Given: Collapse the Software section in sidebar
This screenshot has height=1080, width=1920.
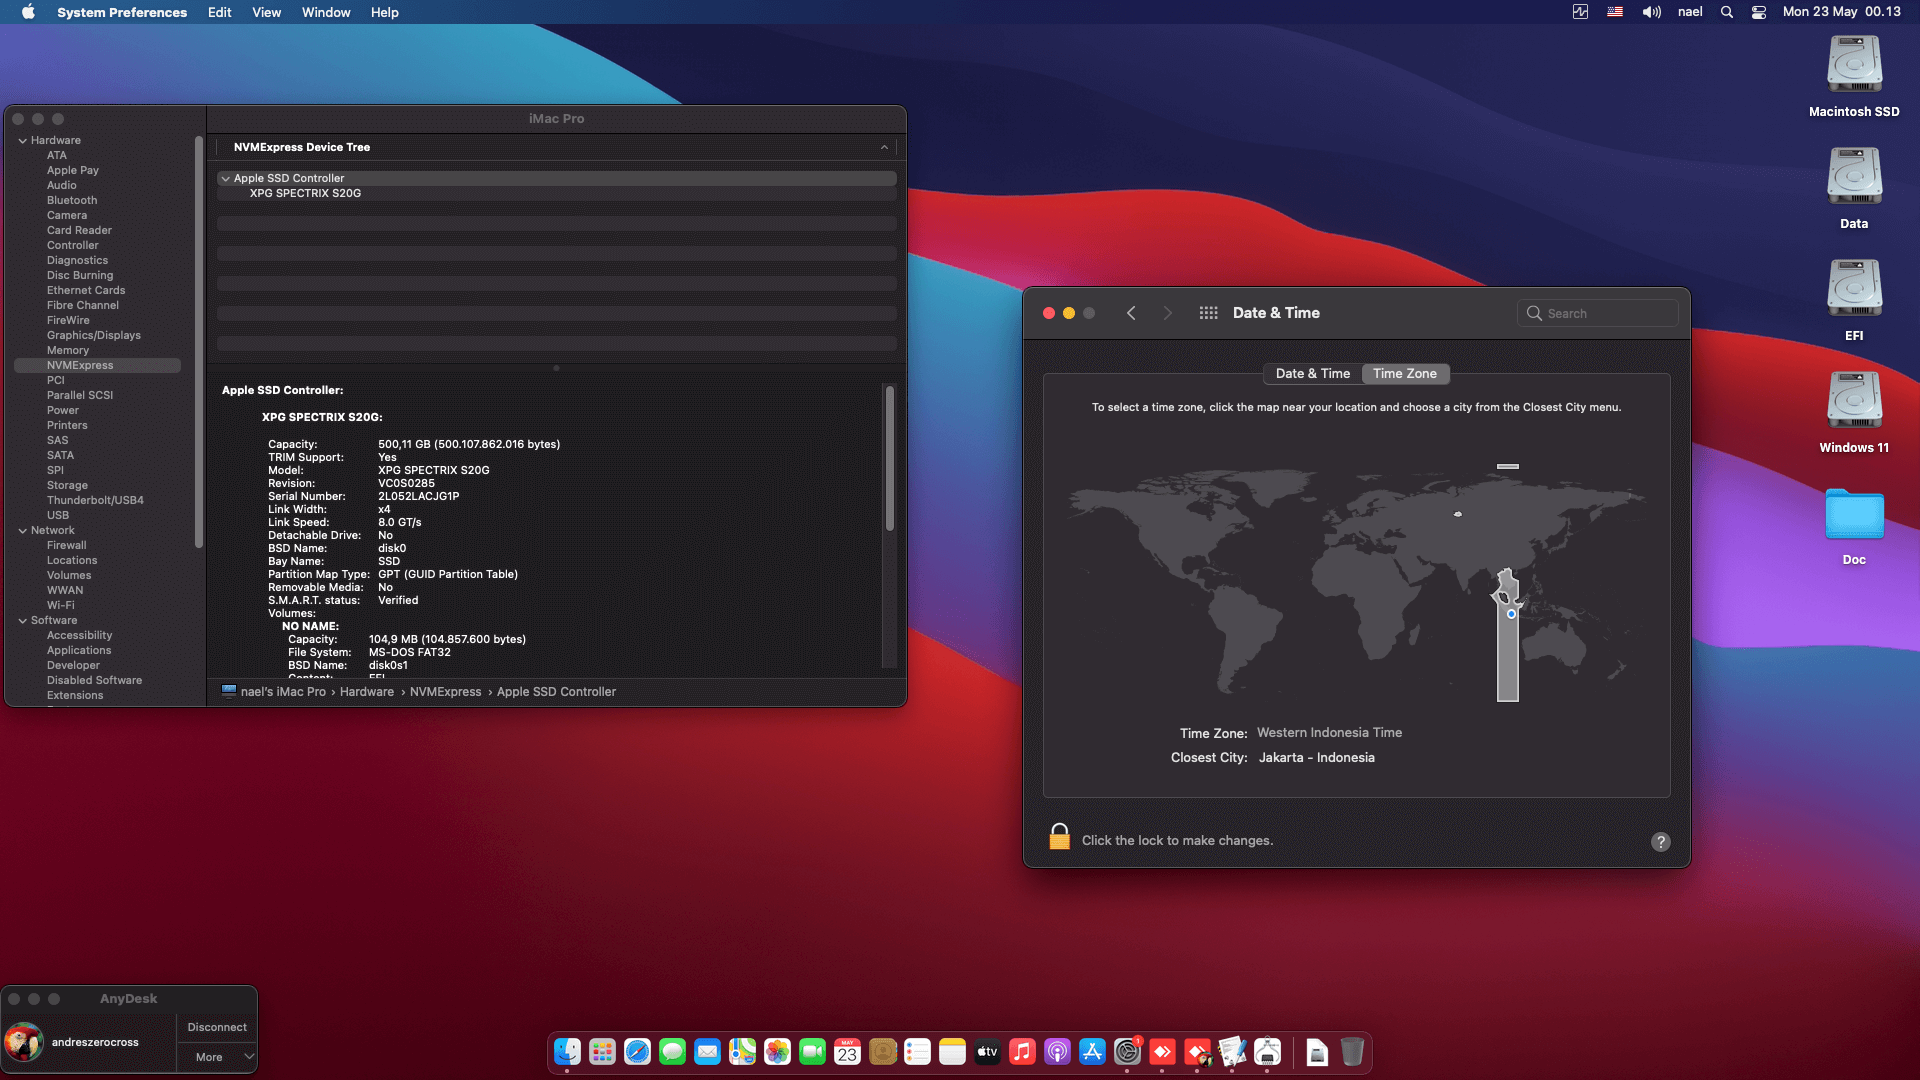Looking at the screenshot, I should tap(23, 621).
